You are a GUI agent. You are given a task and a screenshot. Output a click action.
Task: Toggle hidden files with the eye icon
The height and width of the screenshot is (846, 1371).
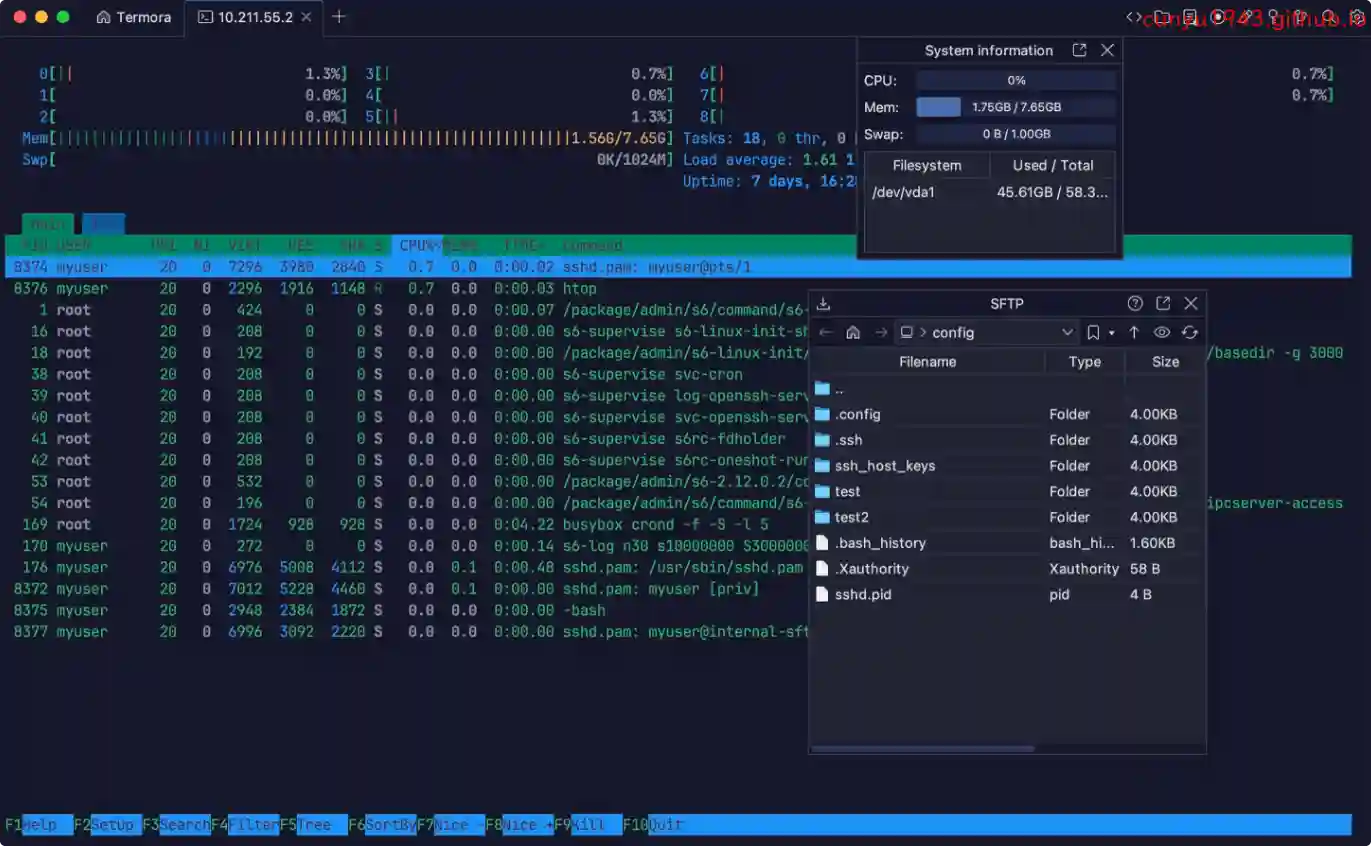[x=1161, y=333]
